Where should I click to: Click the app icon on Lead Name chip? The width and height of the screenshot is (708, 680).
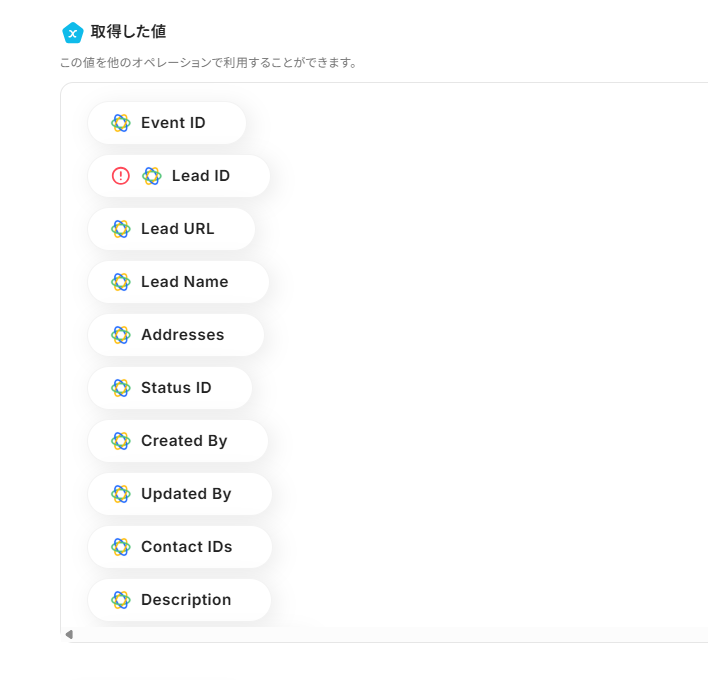pos(121,282)
